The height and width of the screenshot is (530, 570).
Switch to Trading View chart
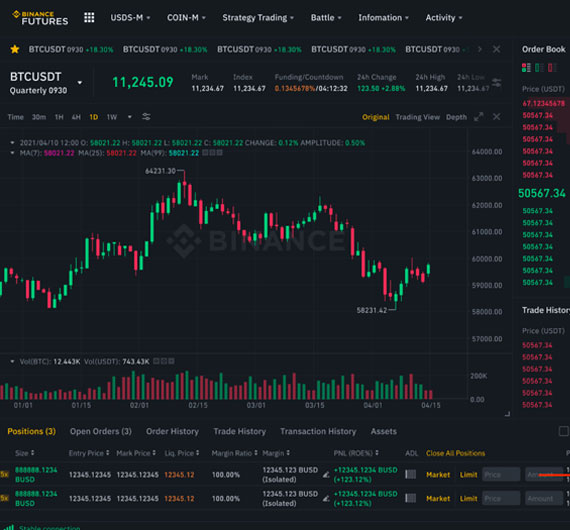[418, 117]
